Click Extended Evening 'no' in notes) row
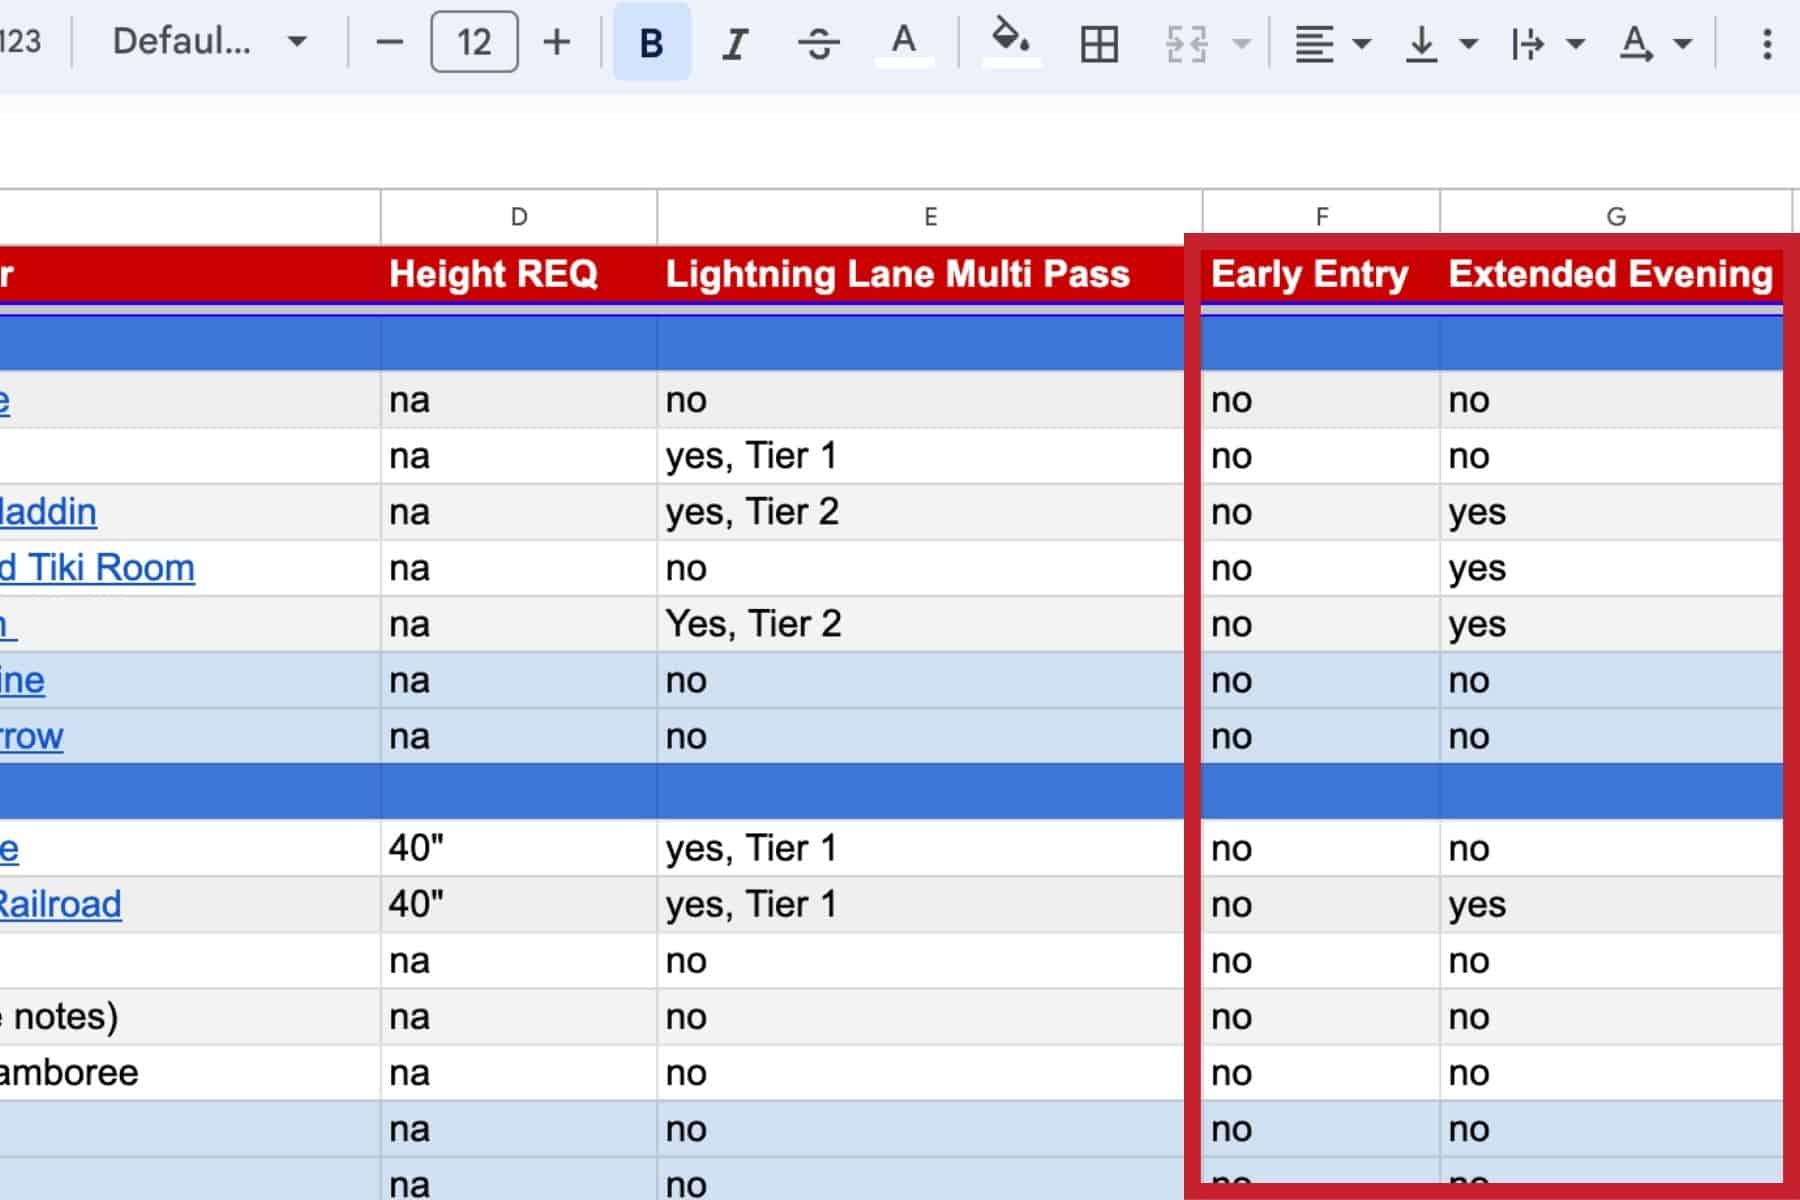Viewport: 1800px width, 1200px height. (x=1469, y=1017)
